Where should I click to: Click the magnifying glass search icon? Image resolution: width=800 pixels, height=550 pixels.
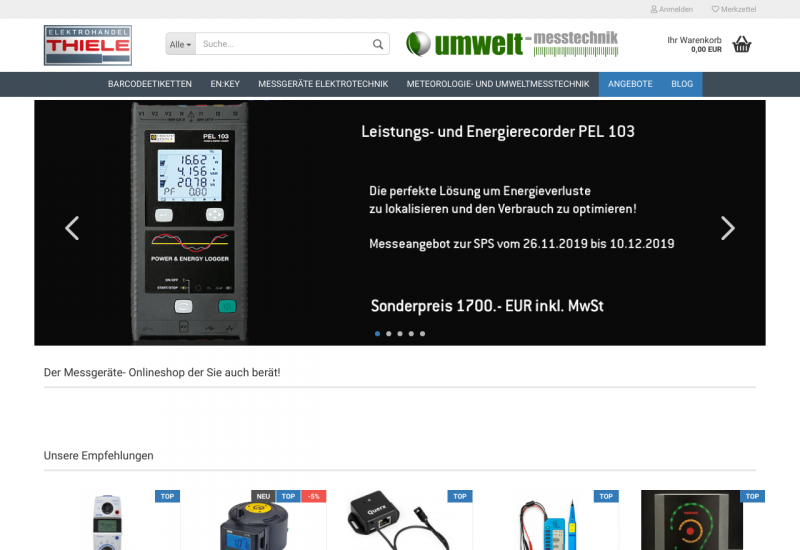[x=378, y=44]
